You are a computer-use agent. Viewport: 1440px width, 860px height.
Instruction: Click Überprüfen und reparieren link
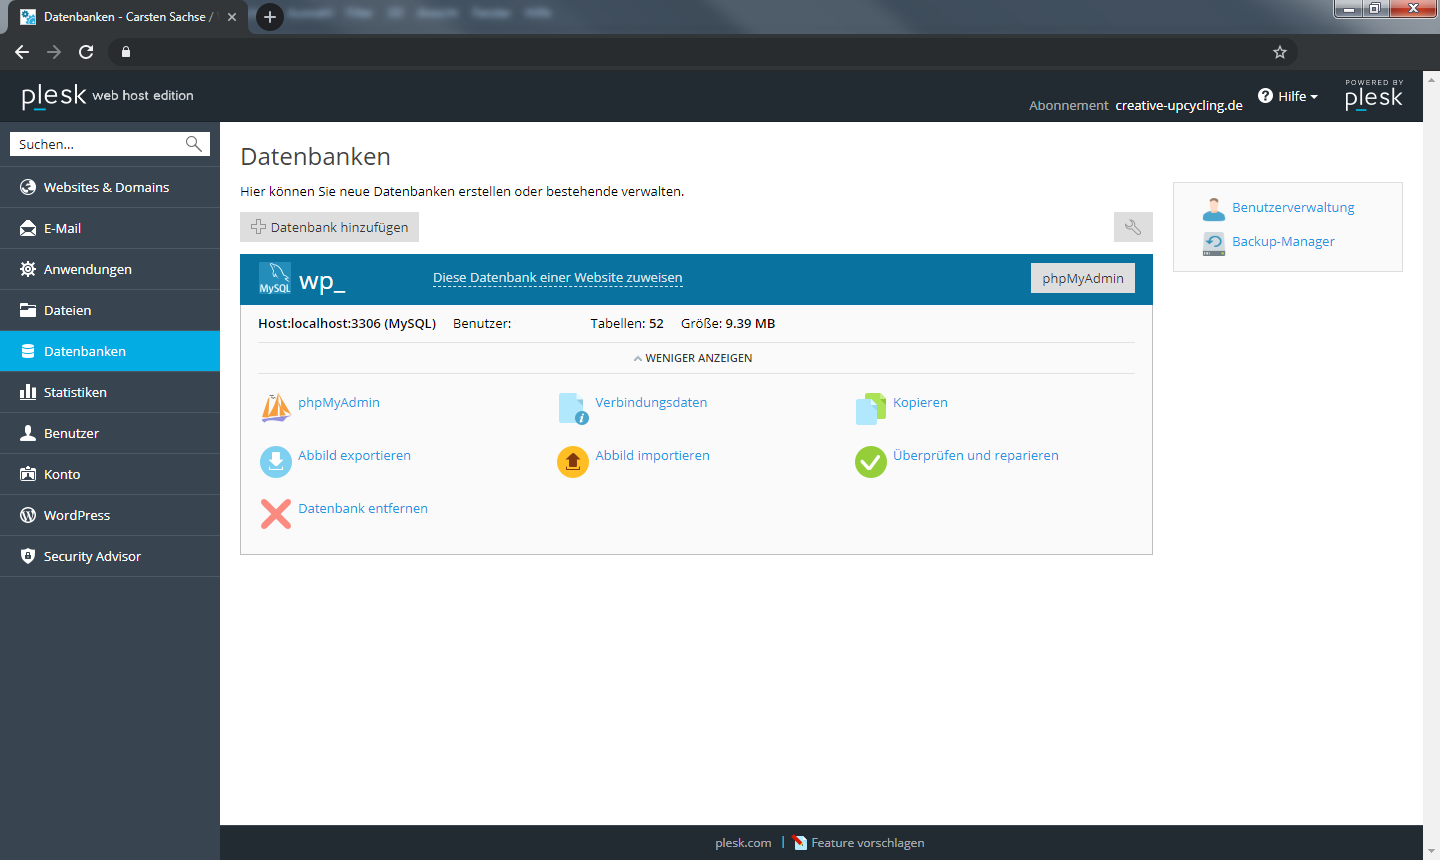coord(976,455)
